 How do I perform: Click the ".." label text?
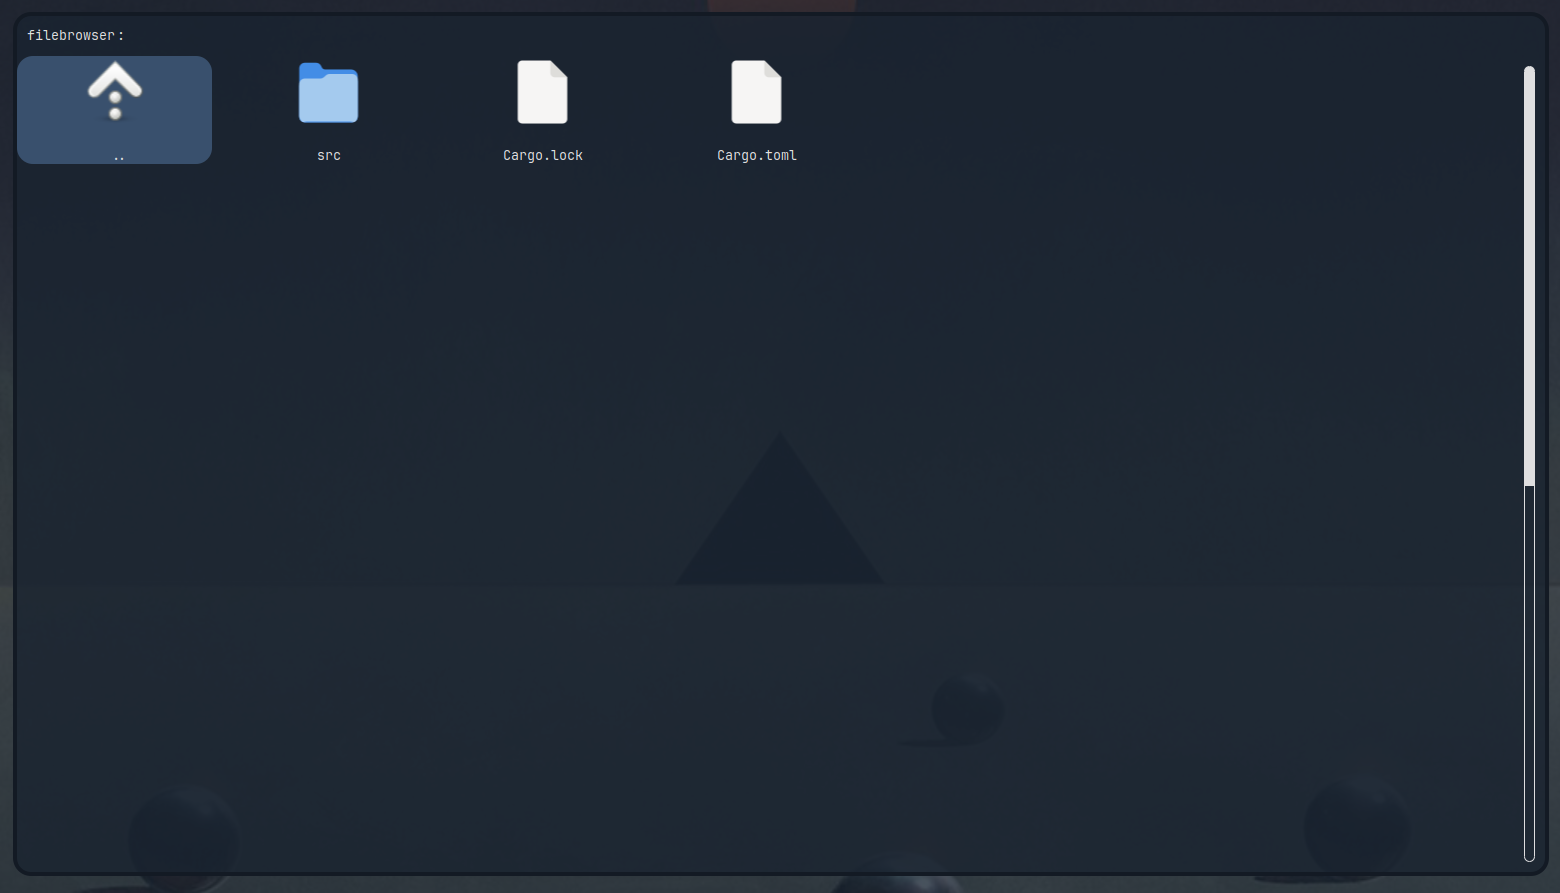tap(119, 157)
